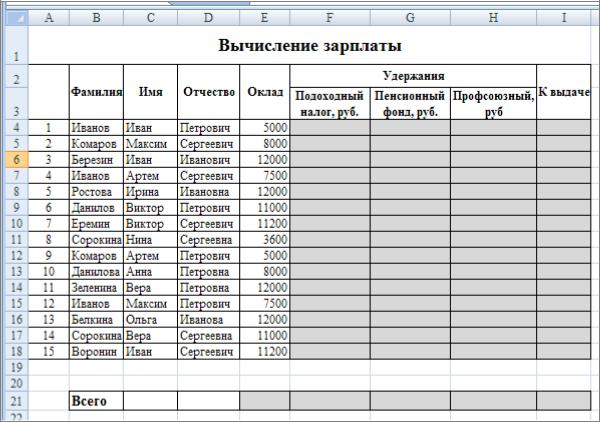Select salary cell '3600'

[265, 240]
